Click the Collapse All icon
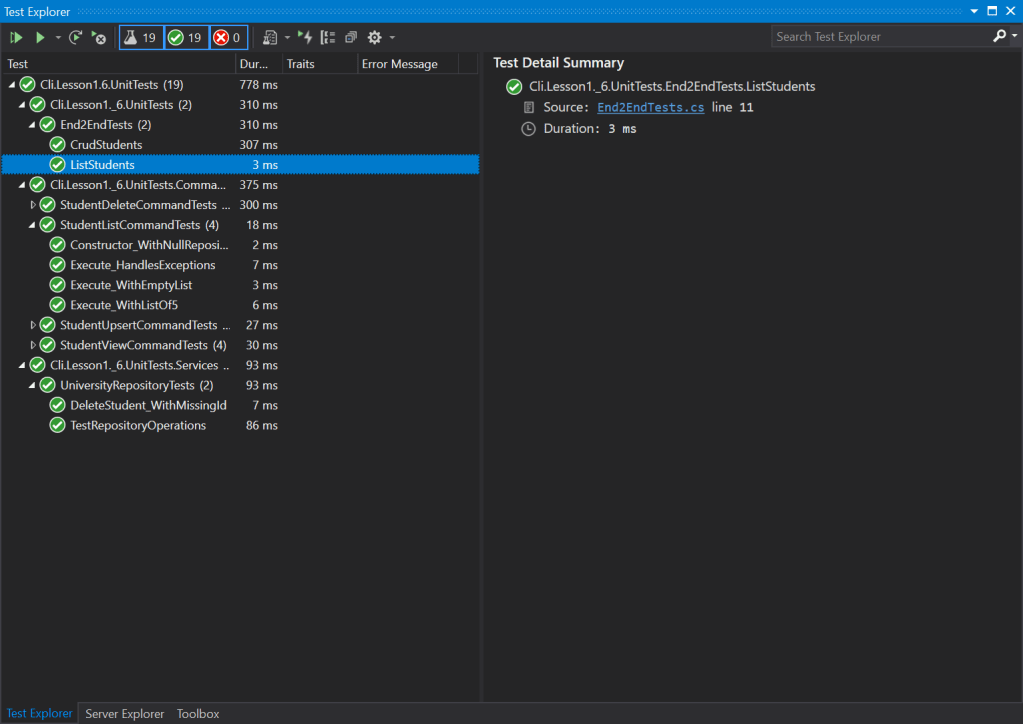This screenshot has width=1023, height=724. click(350, 37)
